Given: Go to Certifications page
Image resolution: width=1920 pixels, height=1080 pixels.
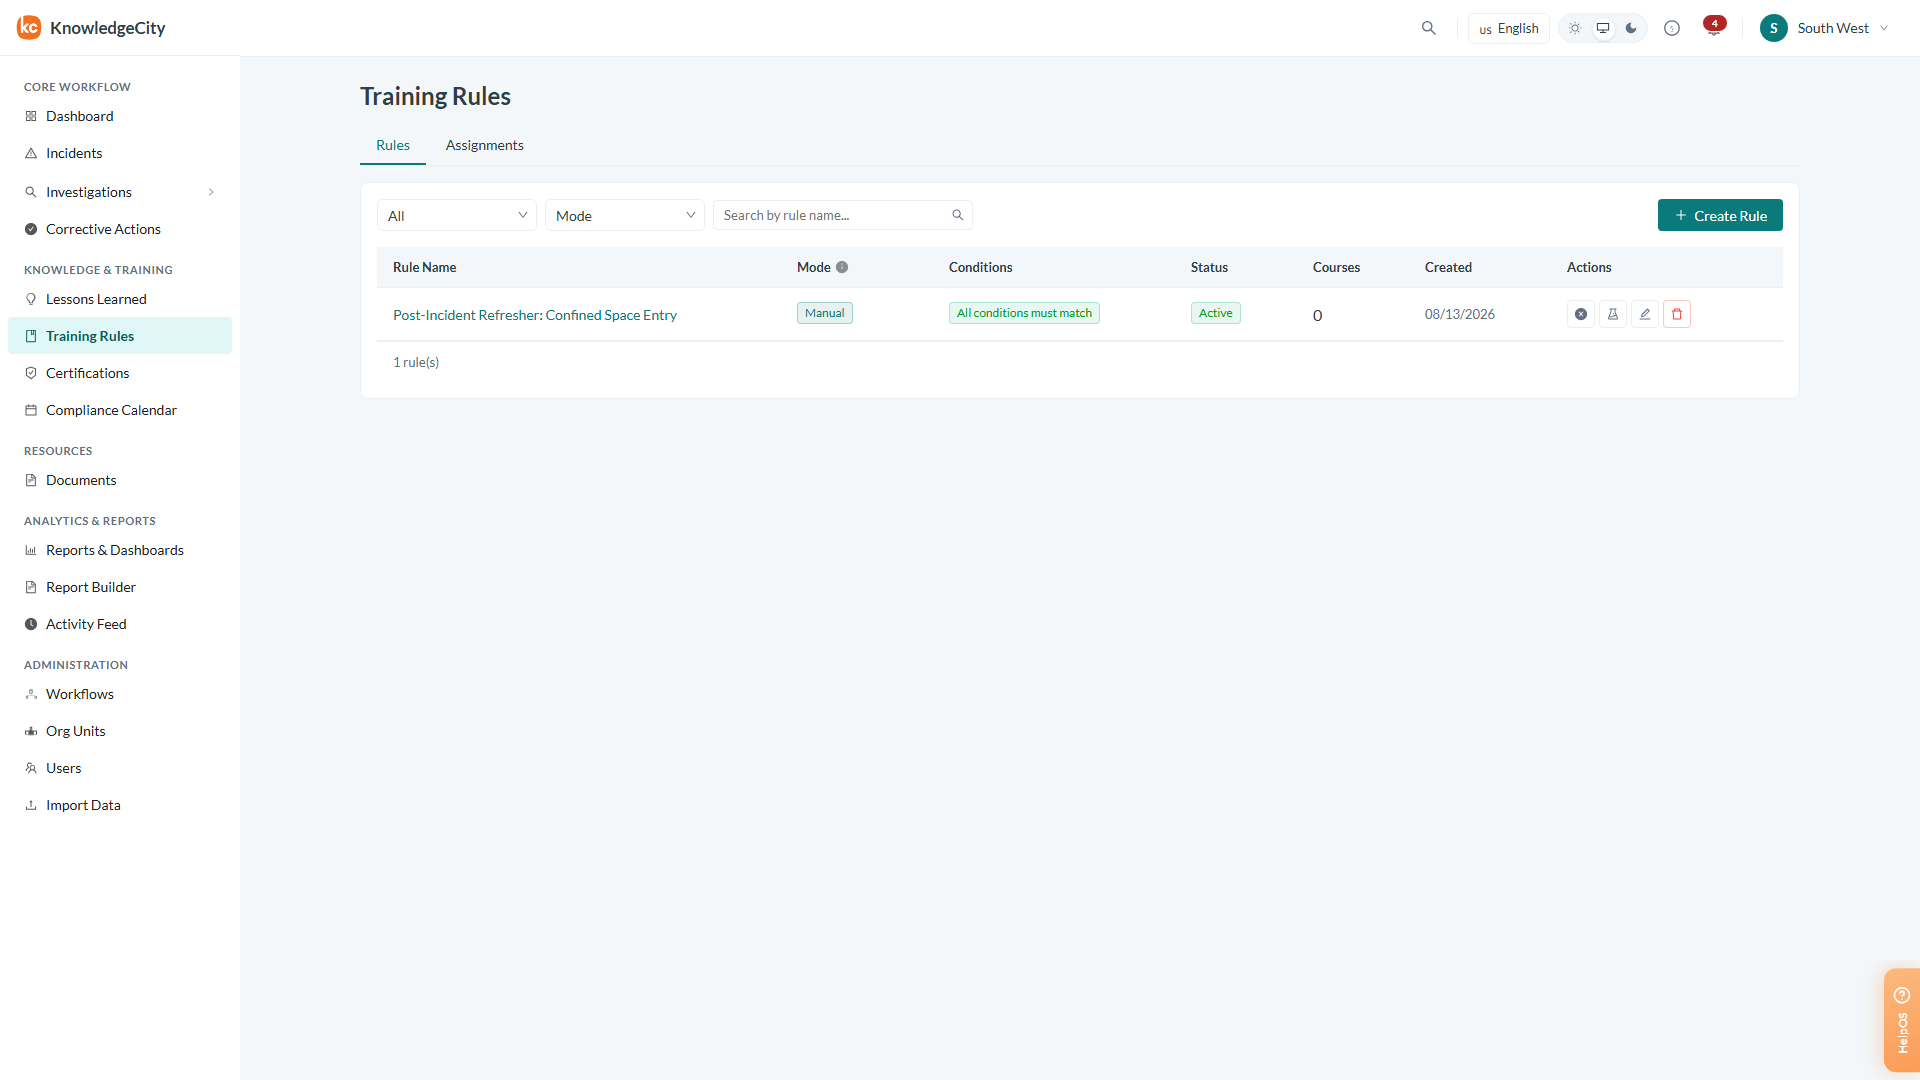Looking at the screenshot, I should (120, 373).
